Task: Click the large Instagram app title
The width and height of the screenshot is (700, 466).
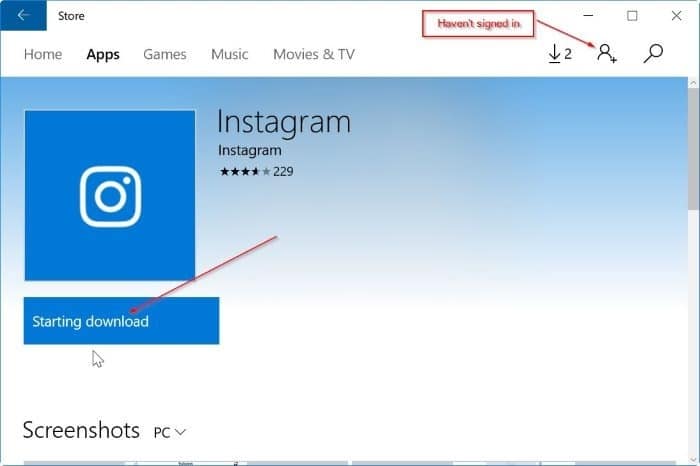Action: point(284,122)
